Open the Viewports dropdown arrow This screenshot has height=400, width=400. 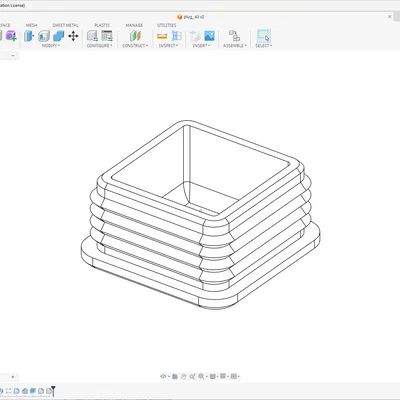[x=239, y=377]
